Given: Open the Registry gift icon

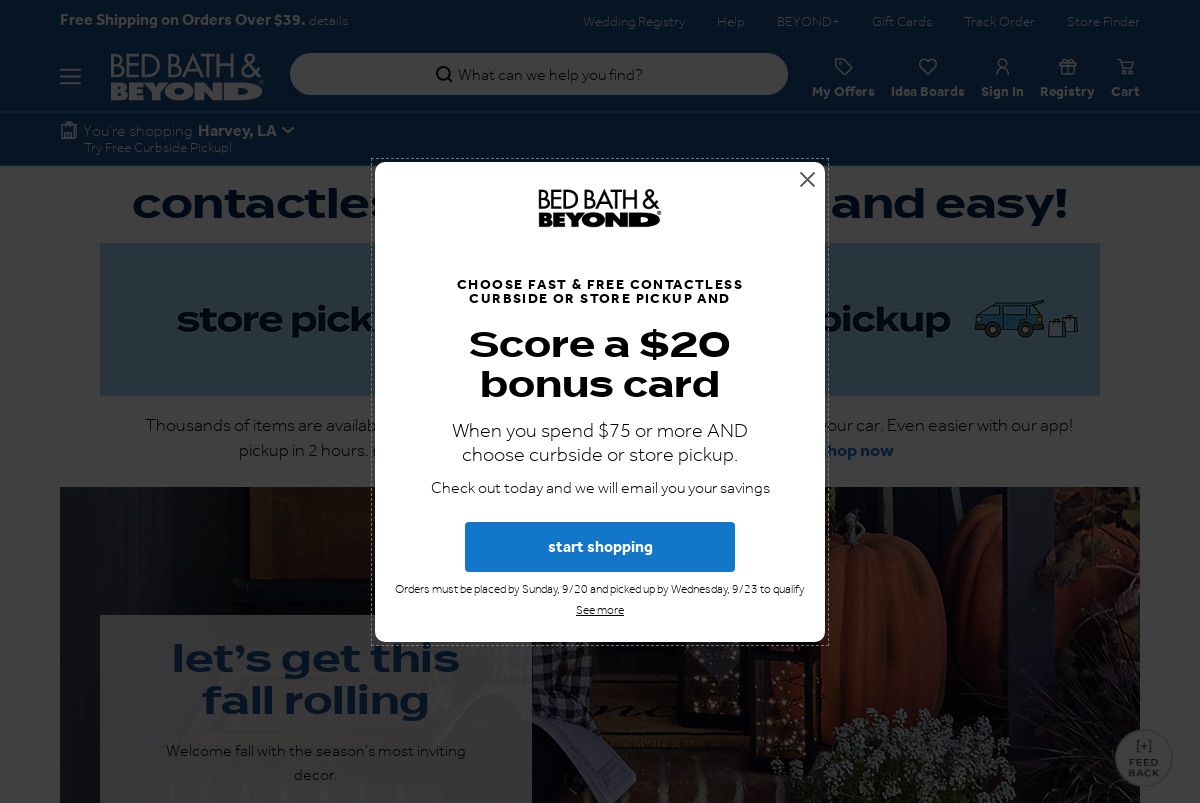Looking at the screenshot, I should (1067, 67).
